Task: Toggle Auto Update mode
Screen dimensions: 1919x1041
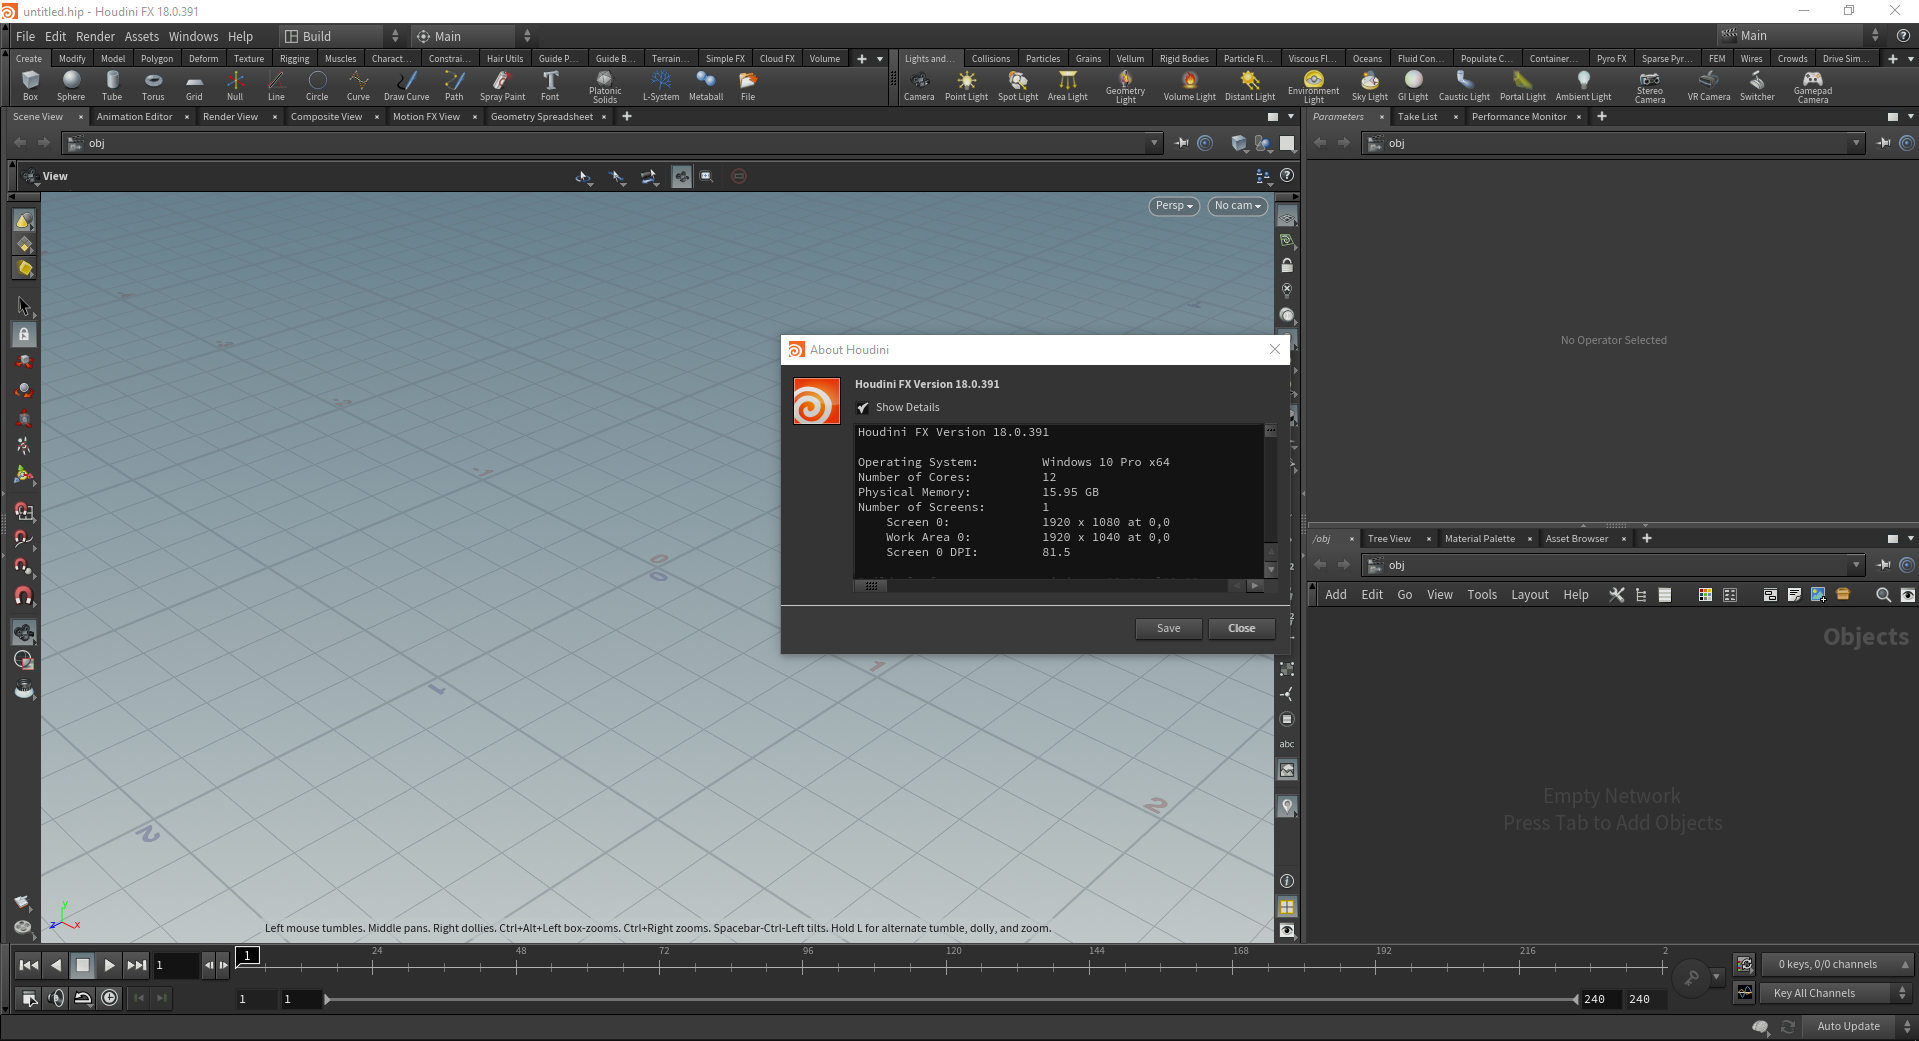Action: (1848, 1026)
